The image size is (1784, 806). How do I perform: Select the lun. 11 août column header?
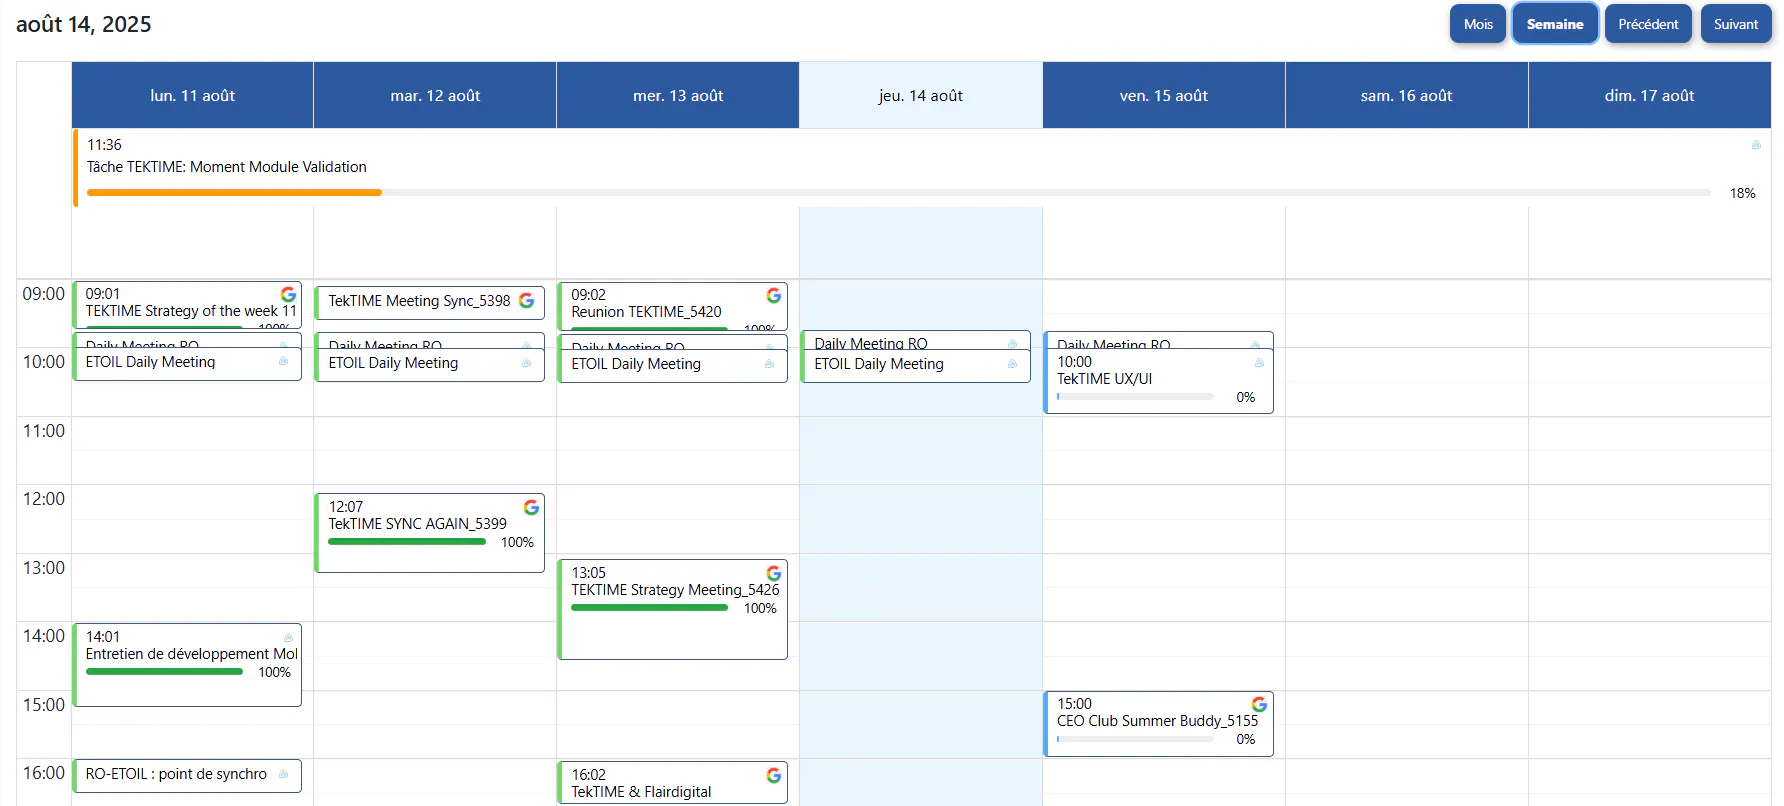coord(192,95)
